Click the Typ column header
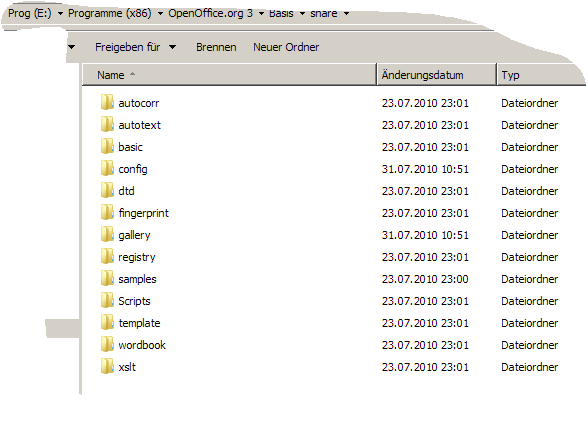This screenshot has height=431, width=588. tap(541, 75)
